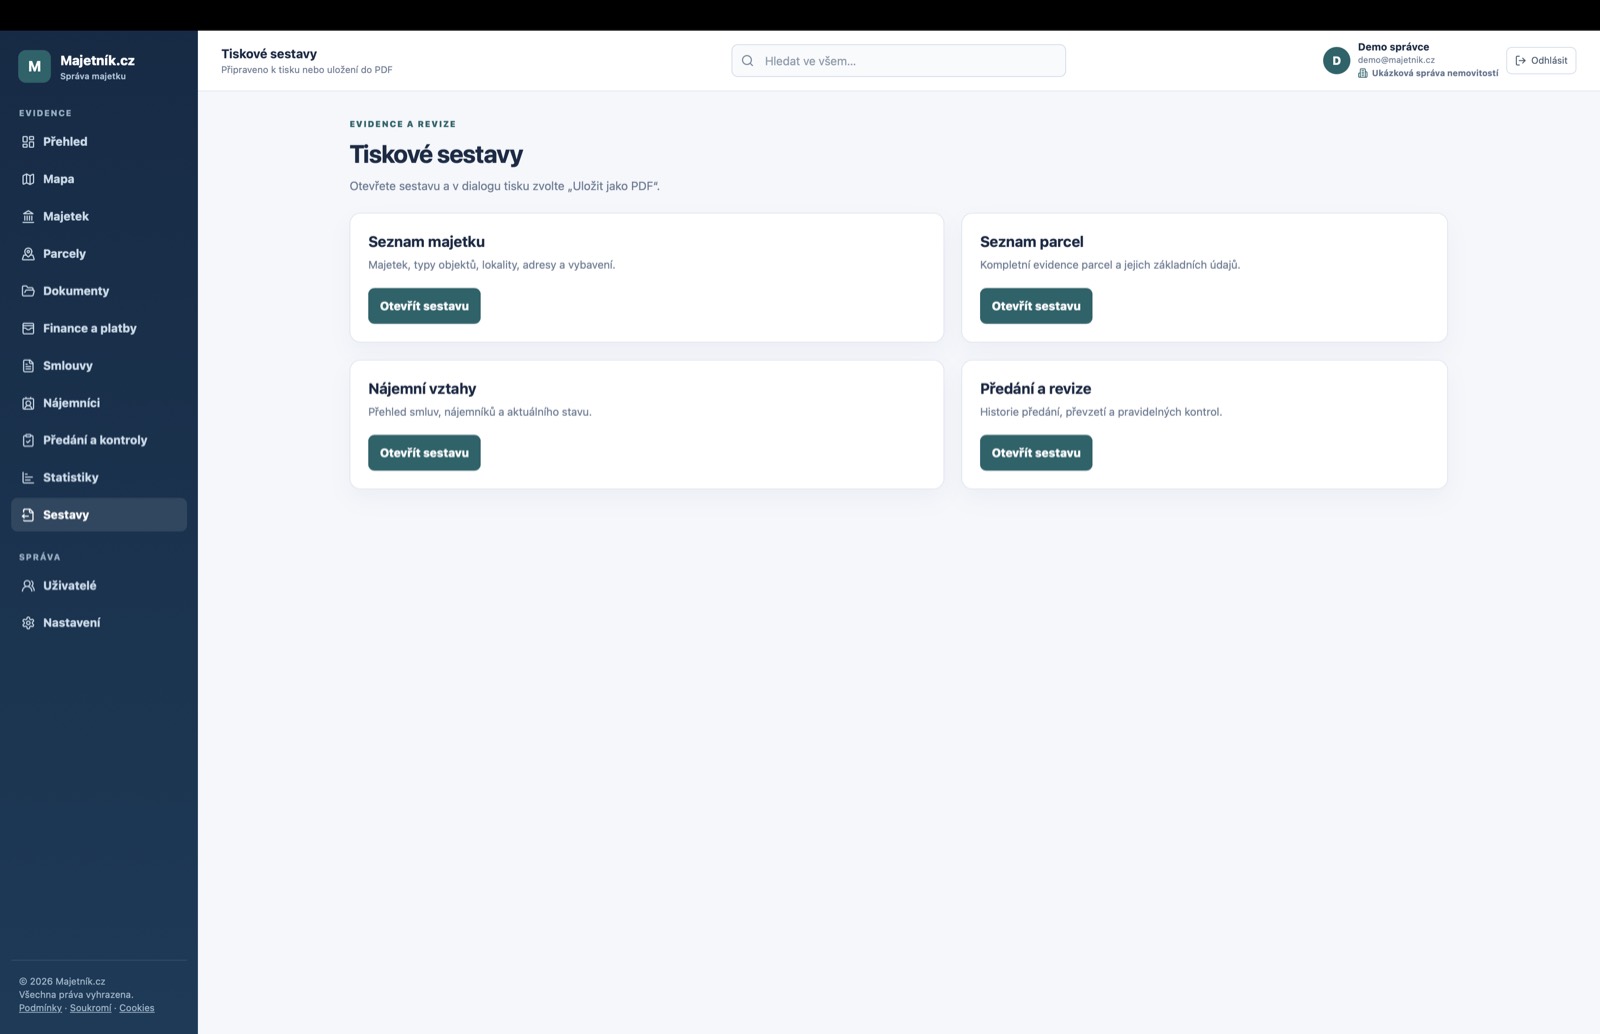
Task: Click the Parcely icon in sidebar
Action: point(28,254)
